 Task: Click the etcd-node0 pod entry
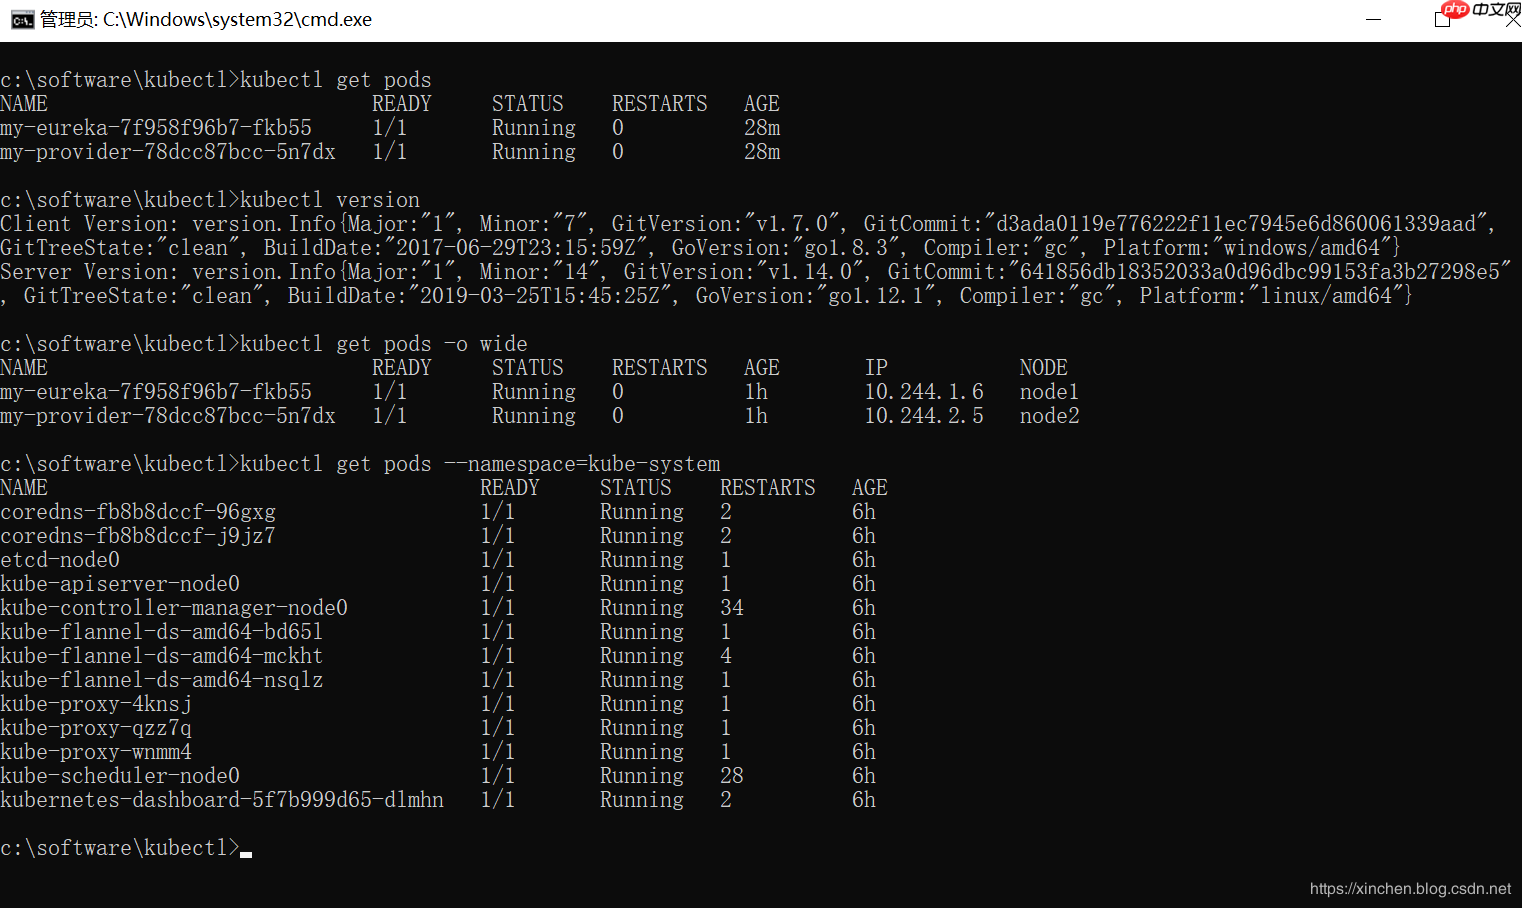[60, 559]
